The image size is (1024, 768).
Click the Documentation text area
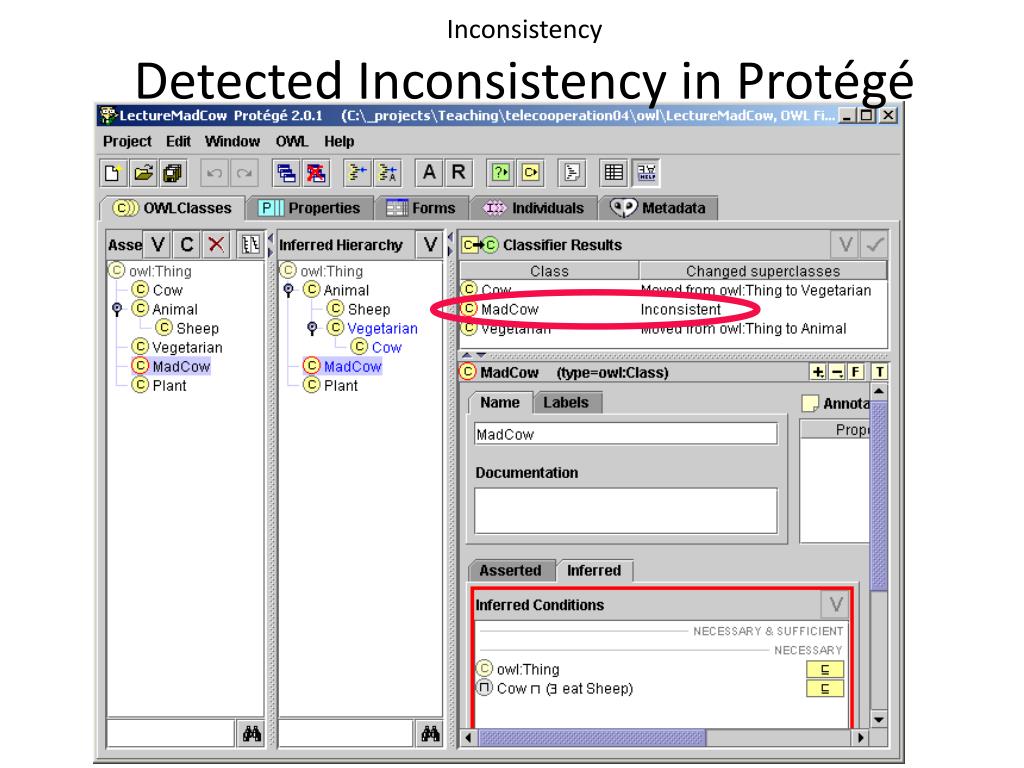(x=626, y=511)
